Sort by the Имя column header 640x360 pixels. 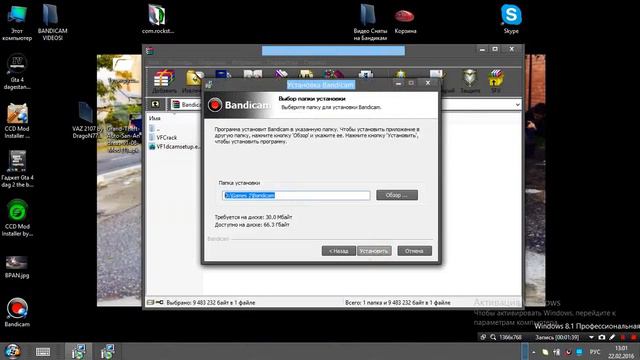click(x=155, y=118)
